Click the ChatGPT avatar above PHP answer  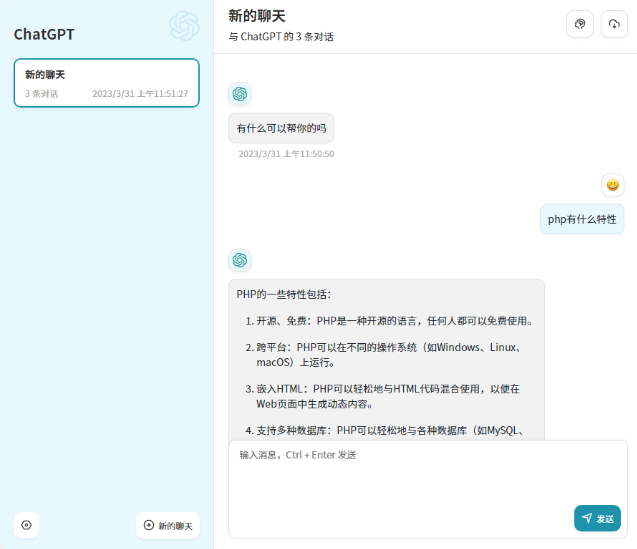click(x=240, y=260)
